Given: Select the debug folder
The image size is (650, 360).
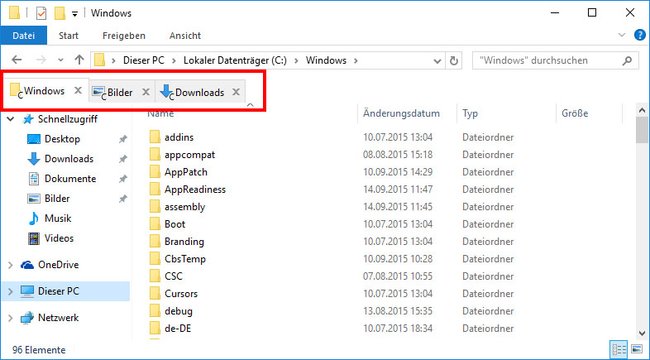Looking at the screenshot, I should coord(178,311).
